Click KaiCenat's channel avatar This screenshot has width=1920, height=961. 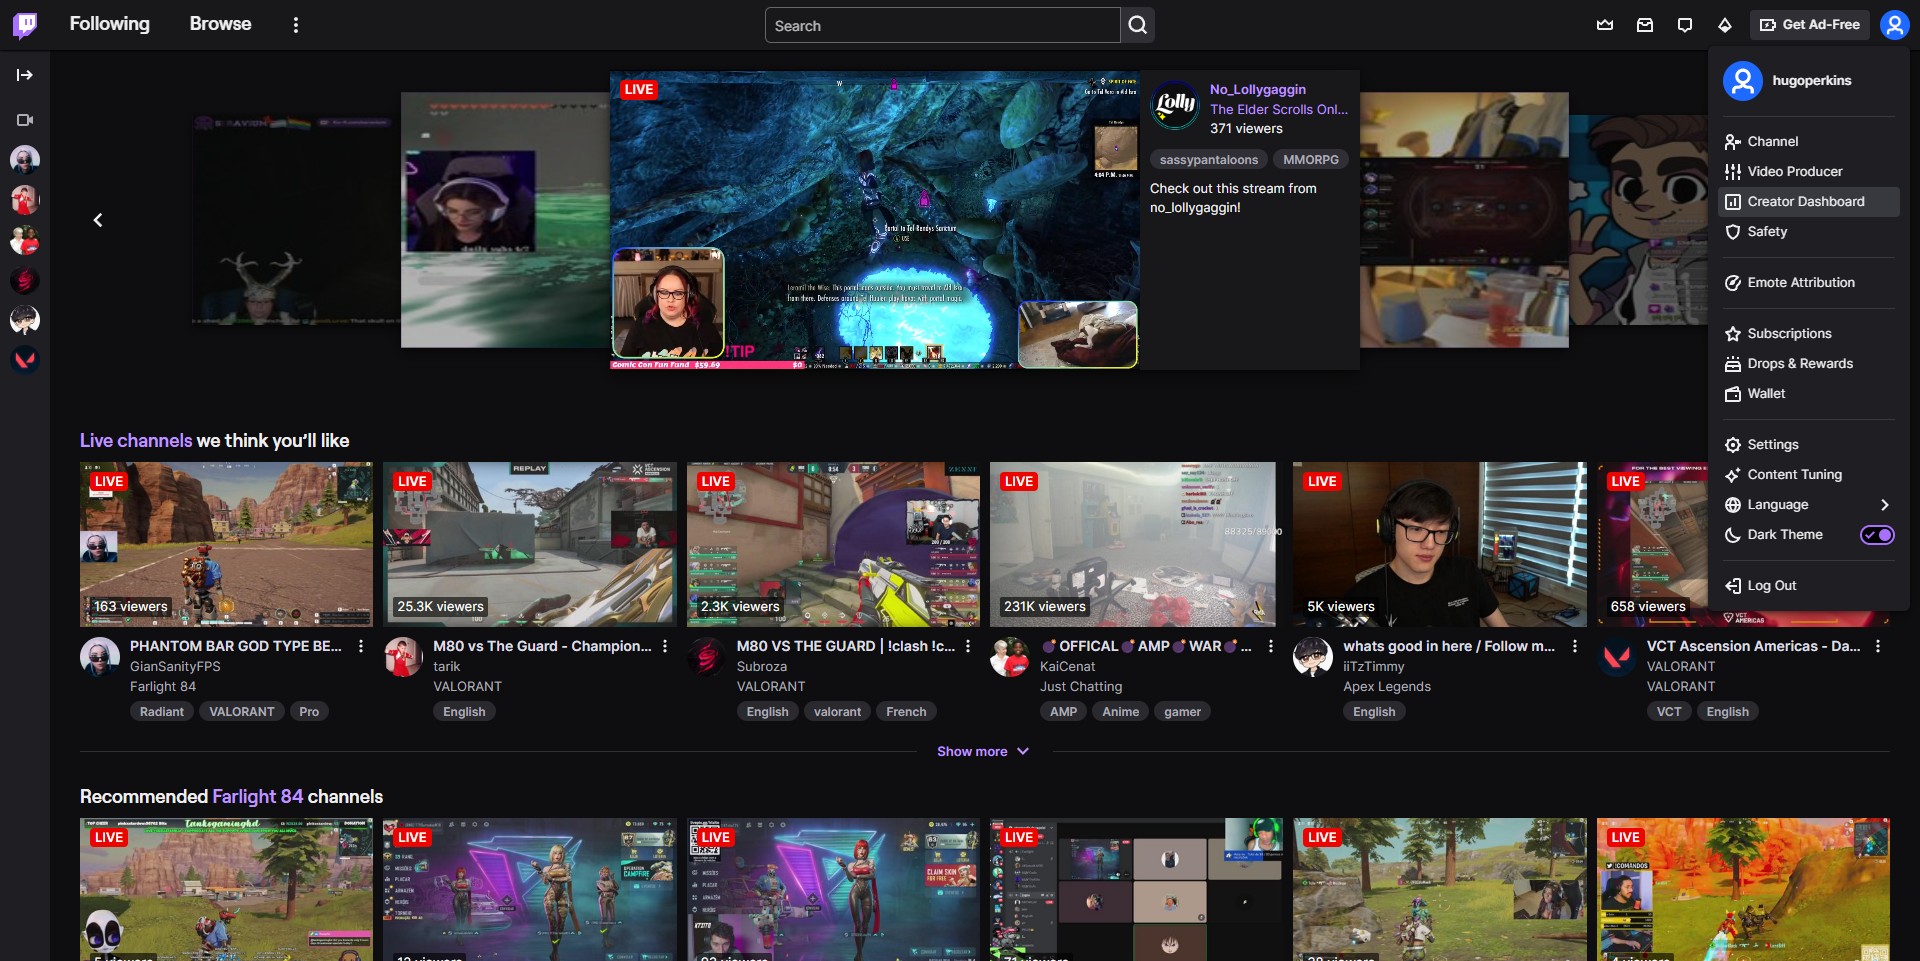point(1010,657)
